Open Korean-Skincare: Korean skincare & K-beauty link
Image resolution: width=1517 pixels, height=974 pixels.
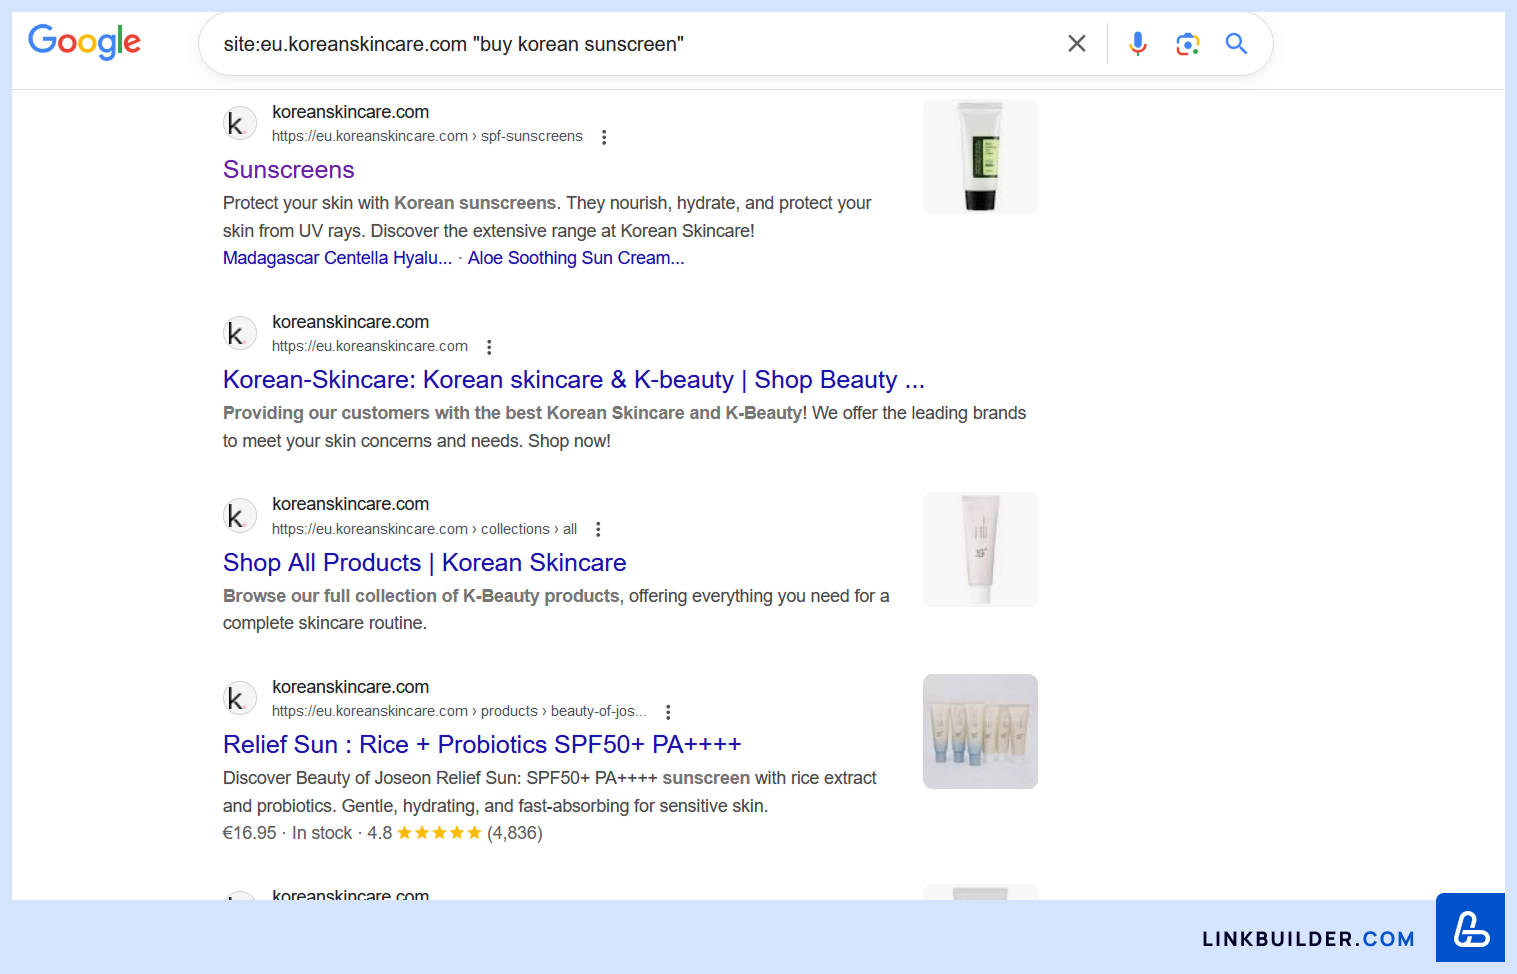[574, 380]
